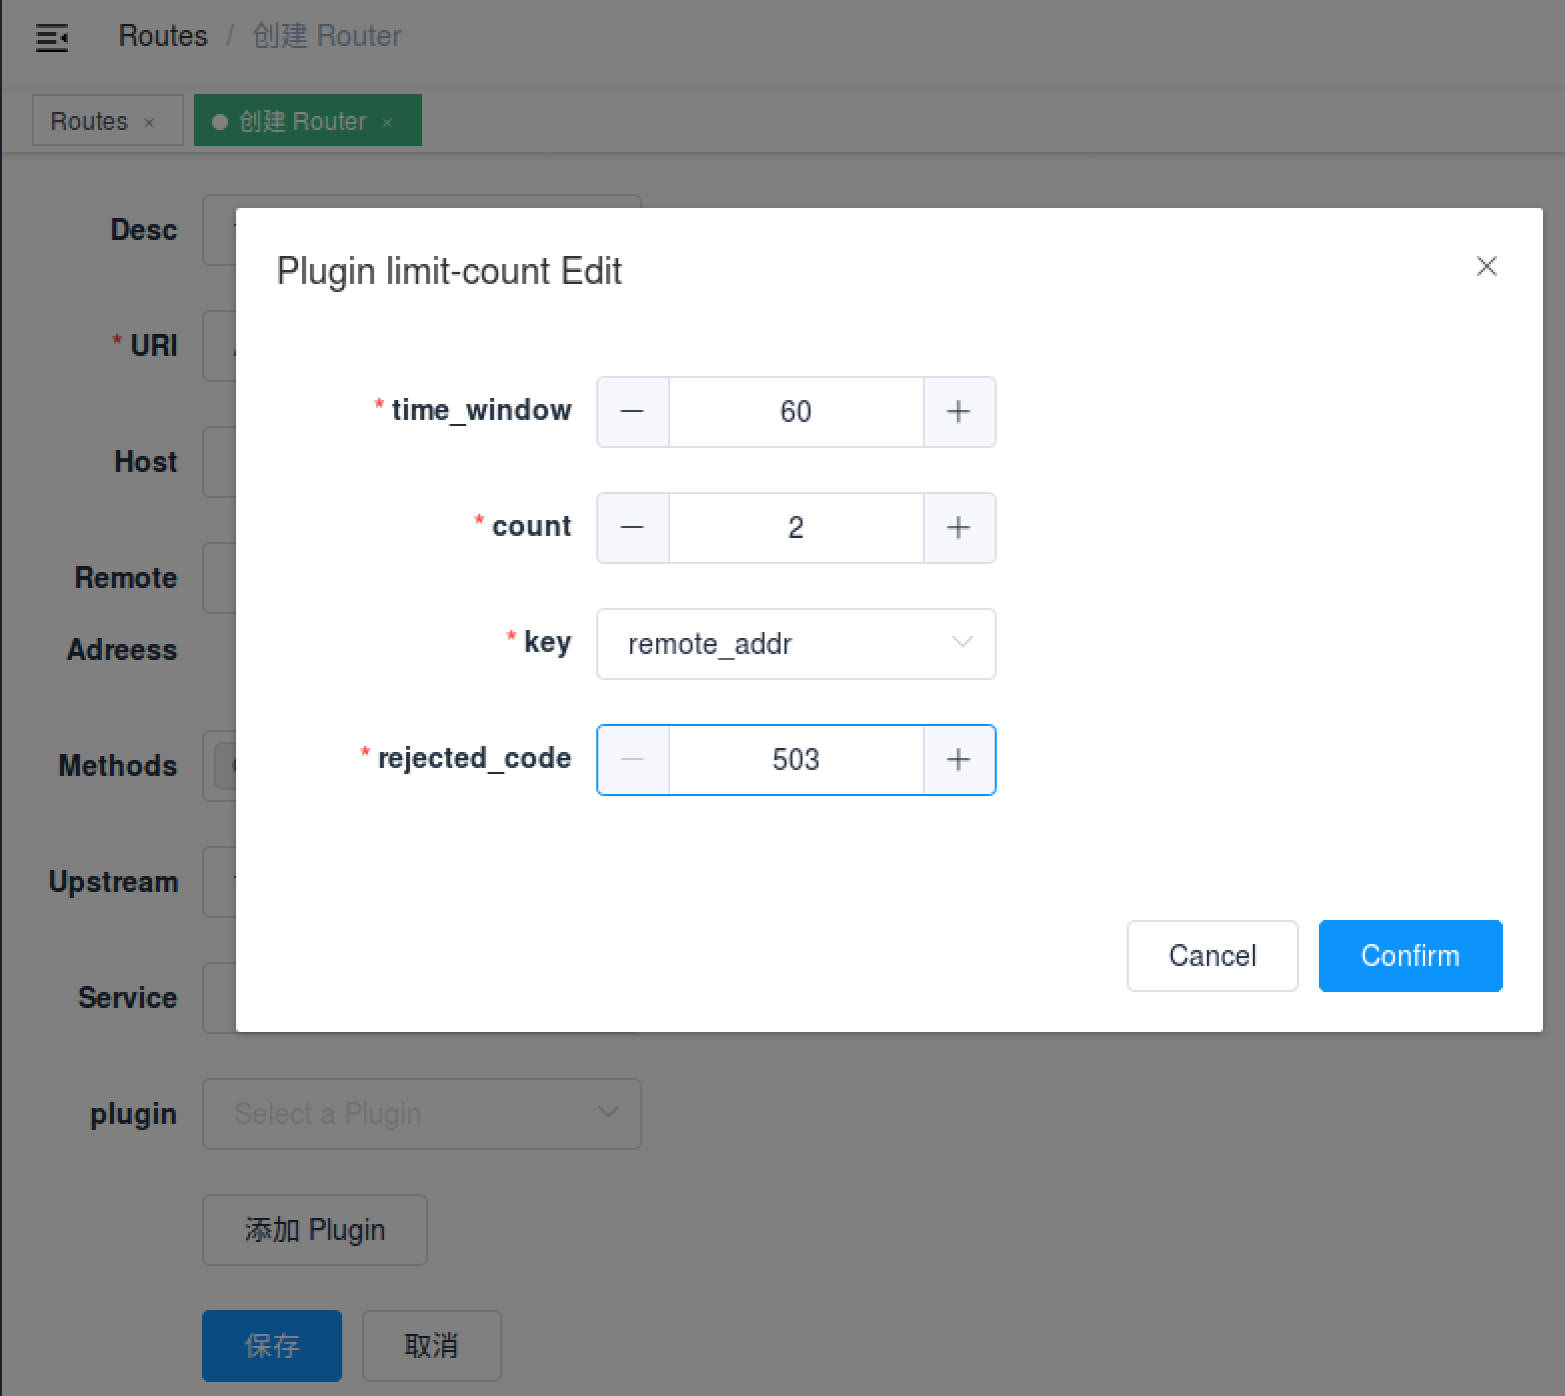The image size is (1565, 1396).
Task: Increase the time_window value
Action: 958,412
